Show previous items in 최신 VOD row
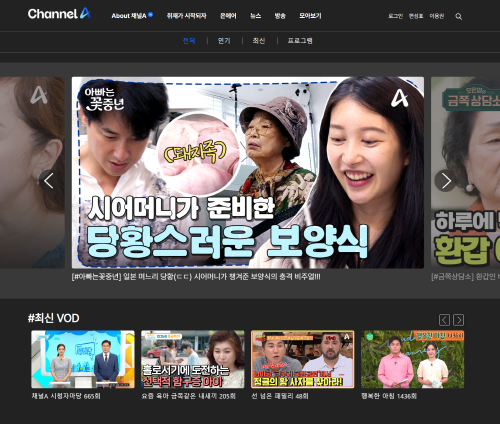Image resolution: width=500 pixels, height=424 pixels. click(x=444, y=320)
